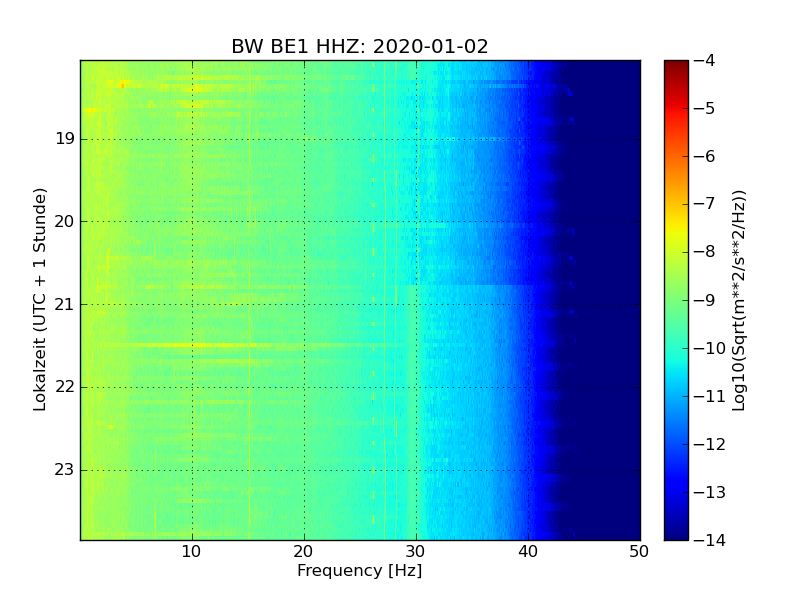Click the y-axis tick label '21'
The image size is (800, 600).
click(x=65, y=305)
